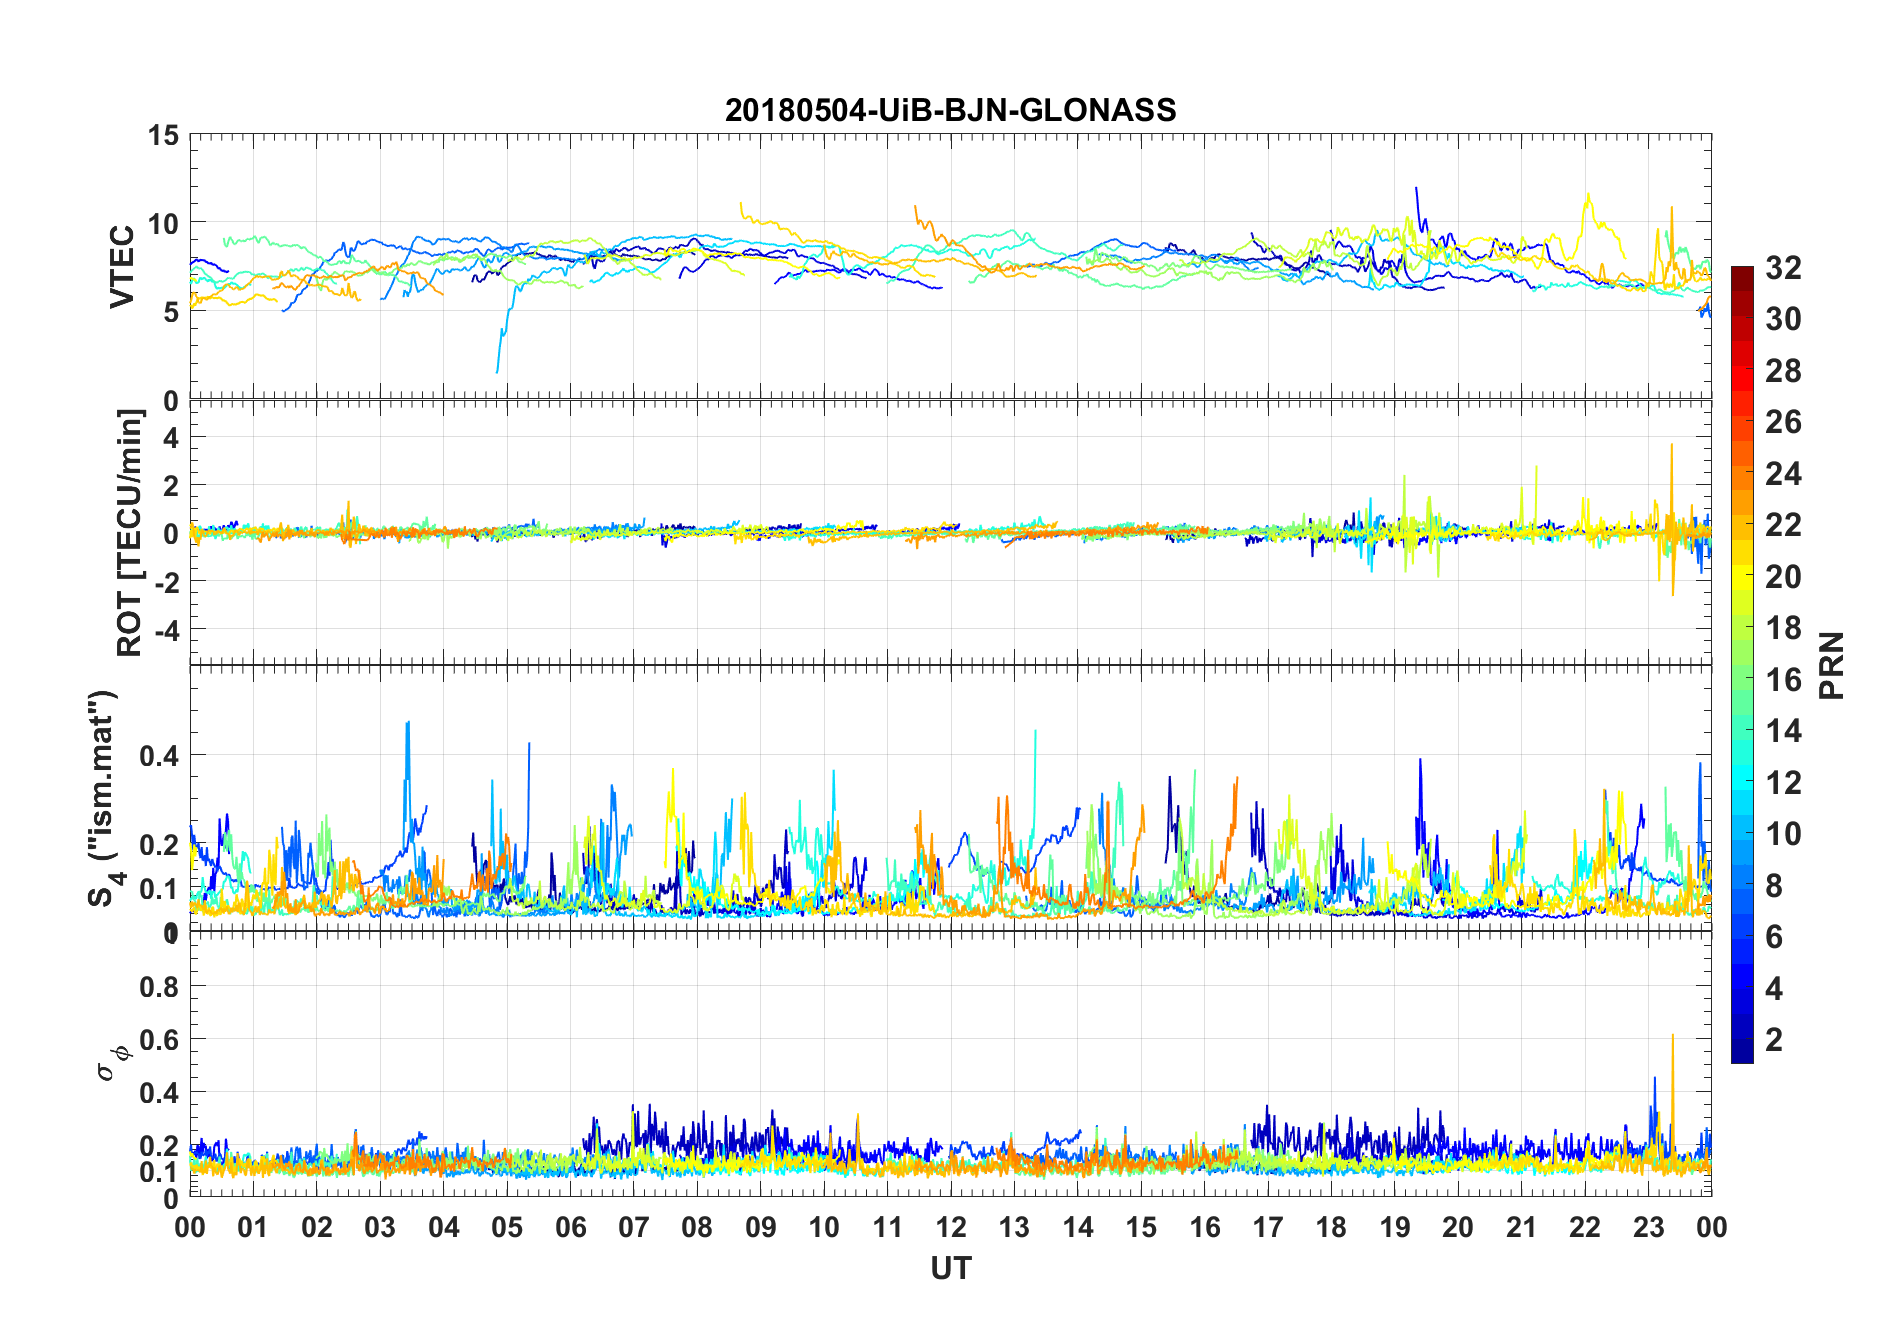Select VTEC axis tick label 10

pyautogui.click(x=163, y=223)
